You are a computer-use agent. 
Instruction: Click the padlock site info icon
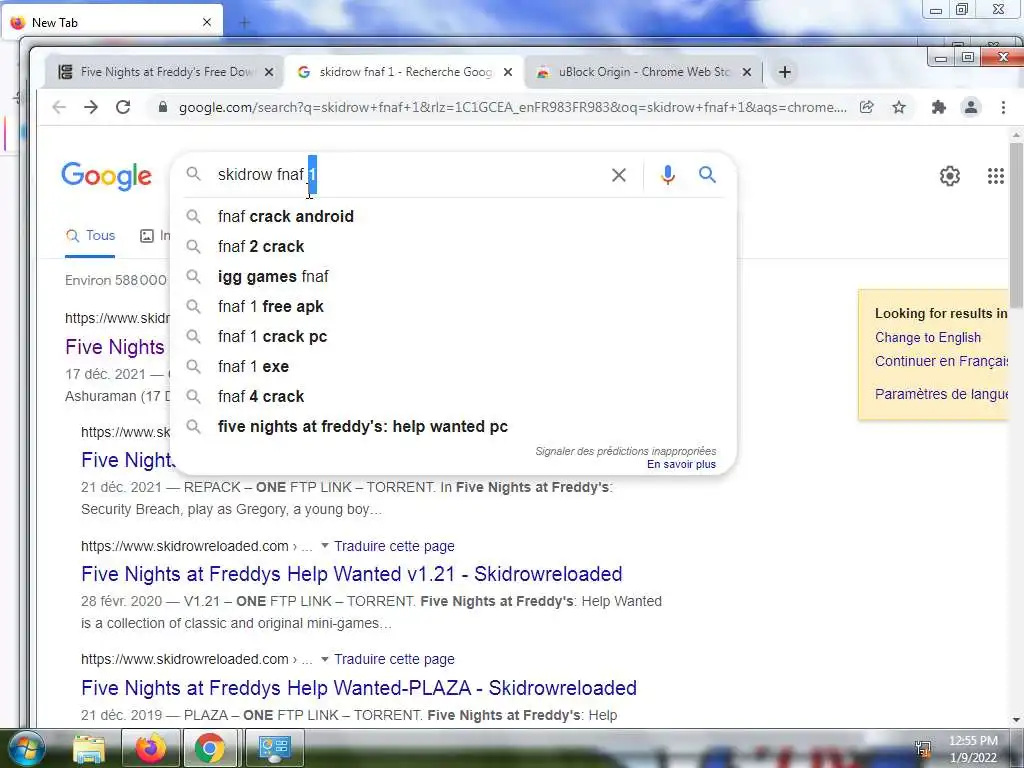pos(163,107)
